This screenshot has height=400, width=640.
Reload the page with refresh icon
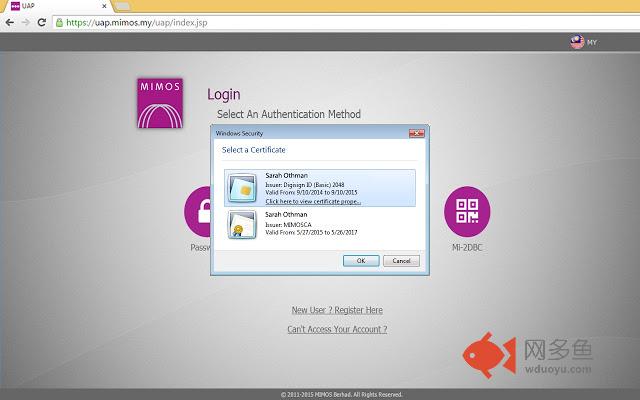pyautogui.click(x=42, y=22)
